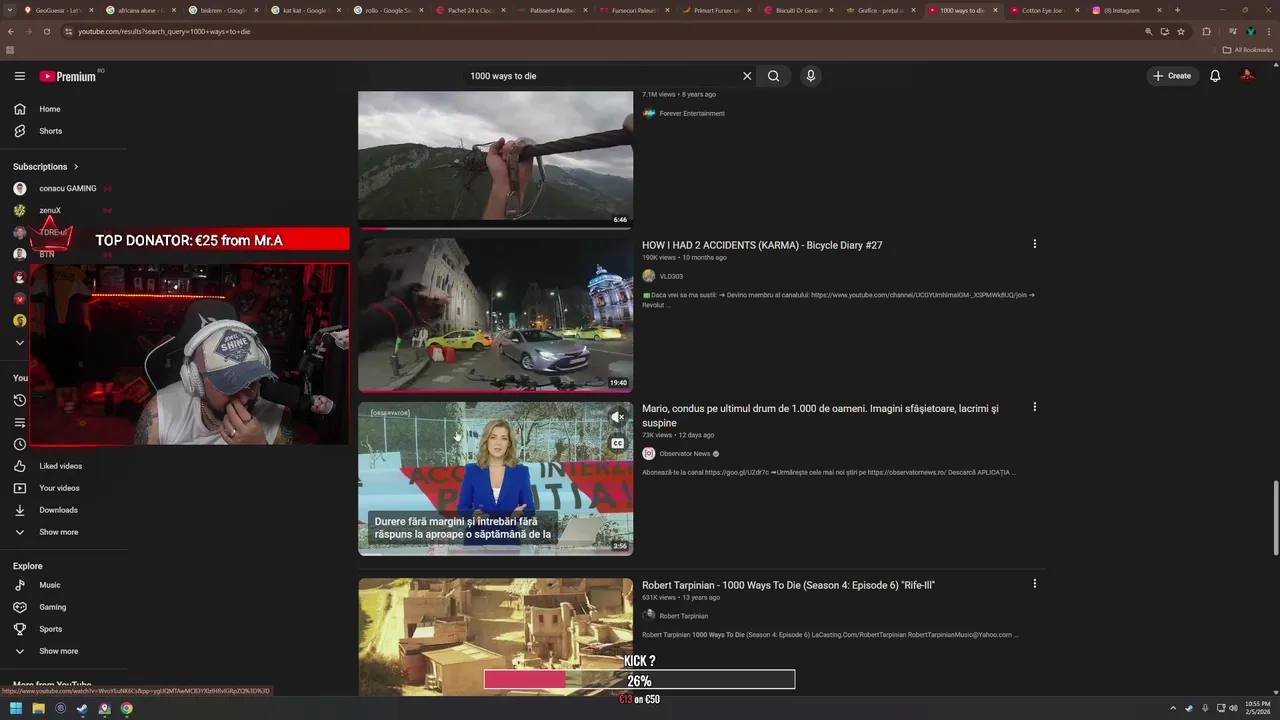Open HOW I HAD 2 ACCIDENTS title

click(762, 245)
